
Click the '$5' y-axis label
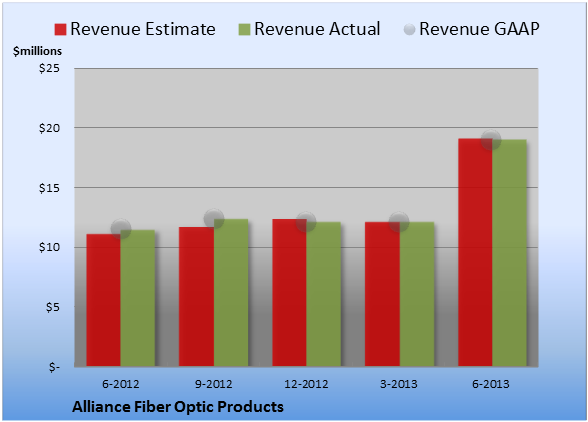pyautogui.click(x=53, y=307)
